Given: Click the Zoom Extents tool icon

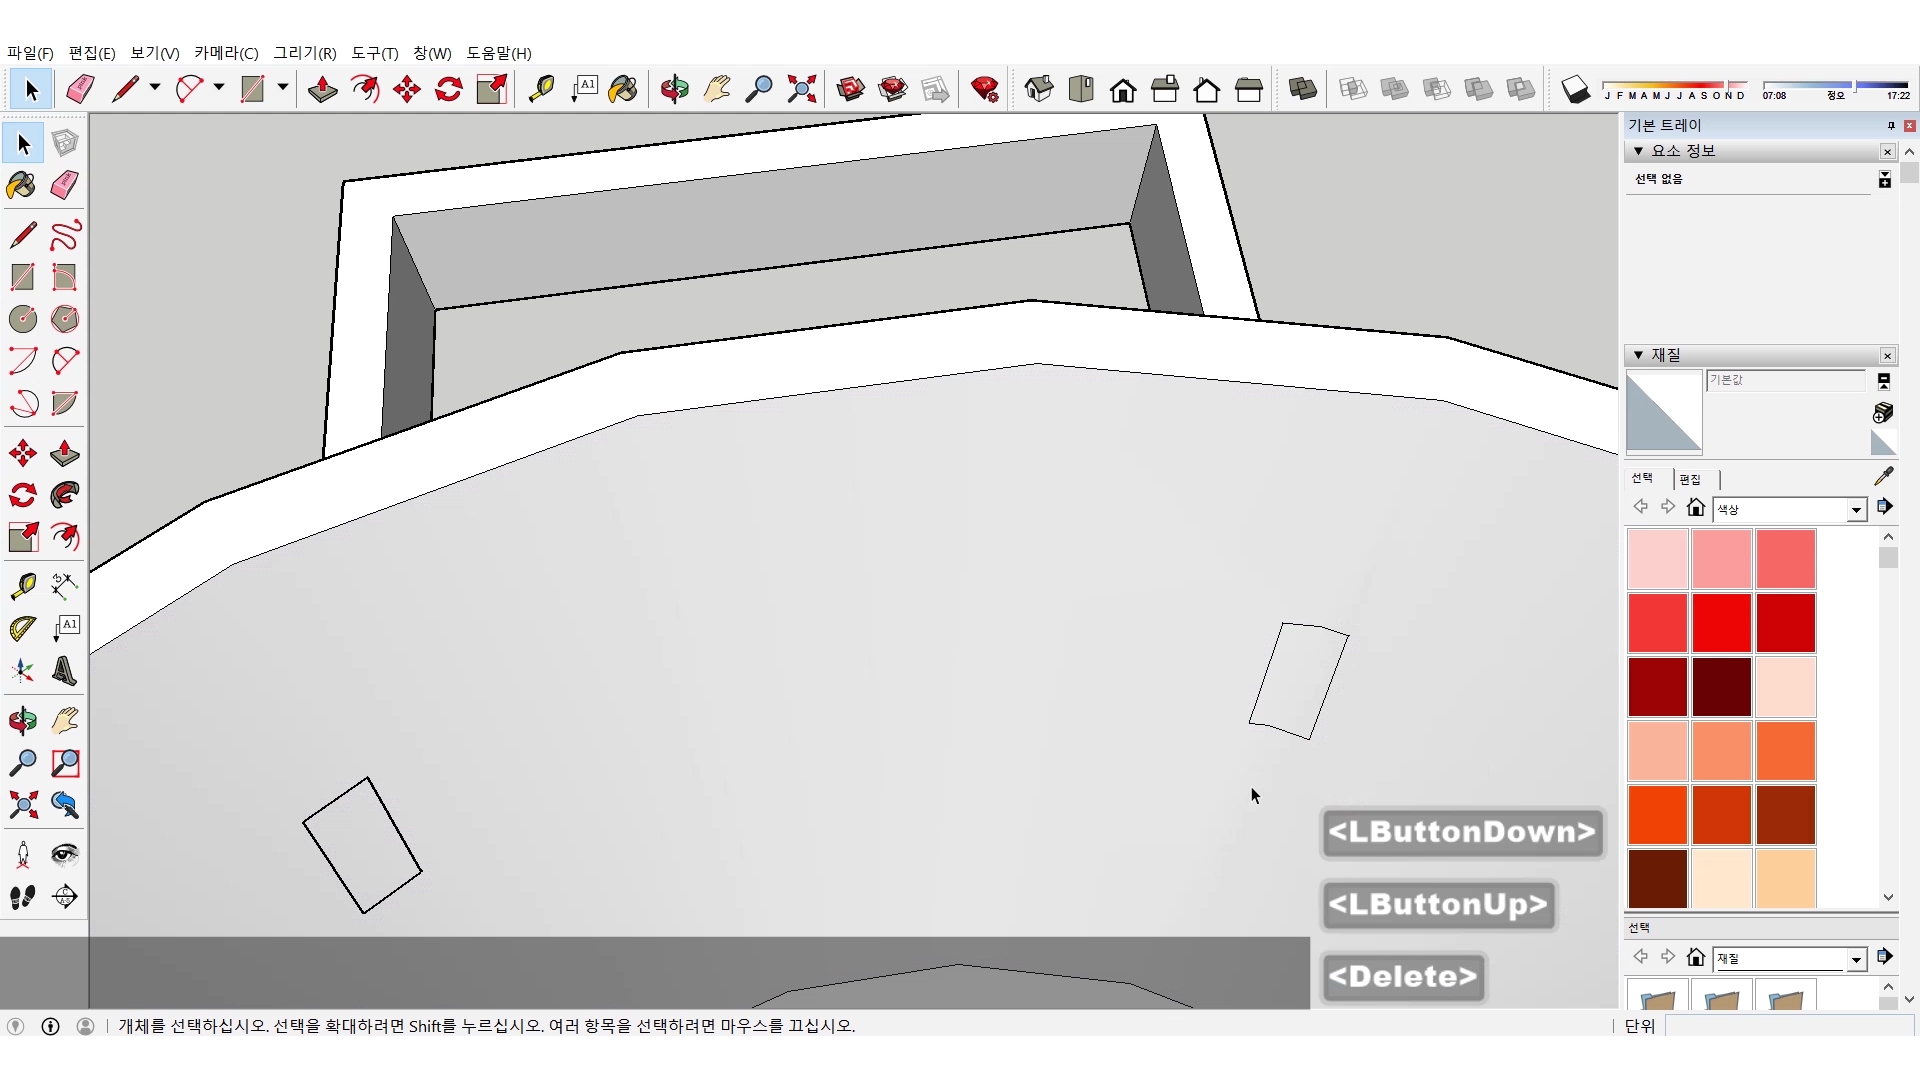Looking at the screenshot, I should (22, 805).
